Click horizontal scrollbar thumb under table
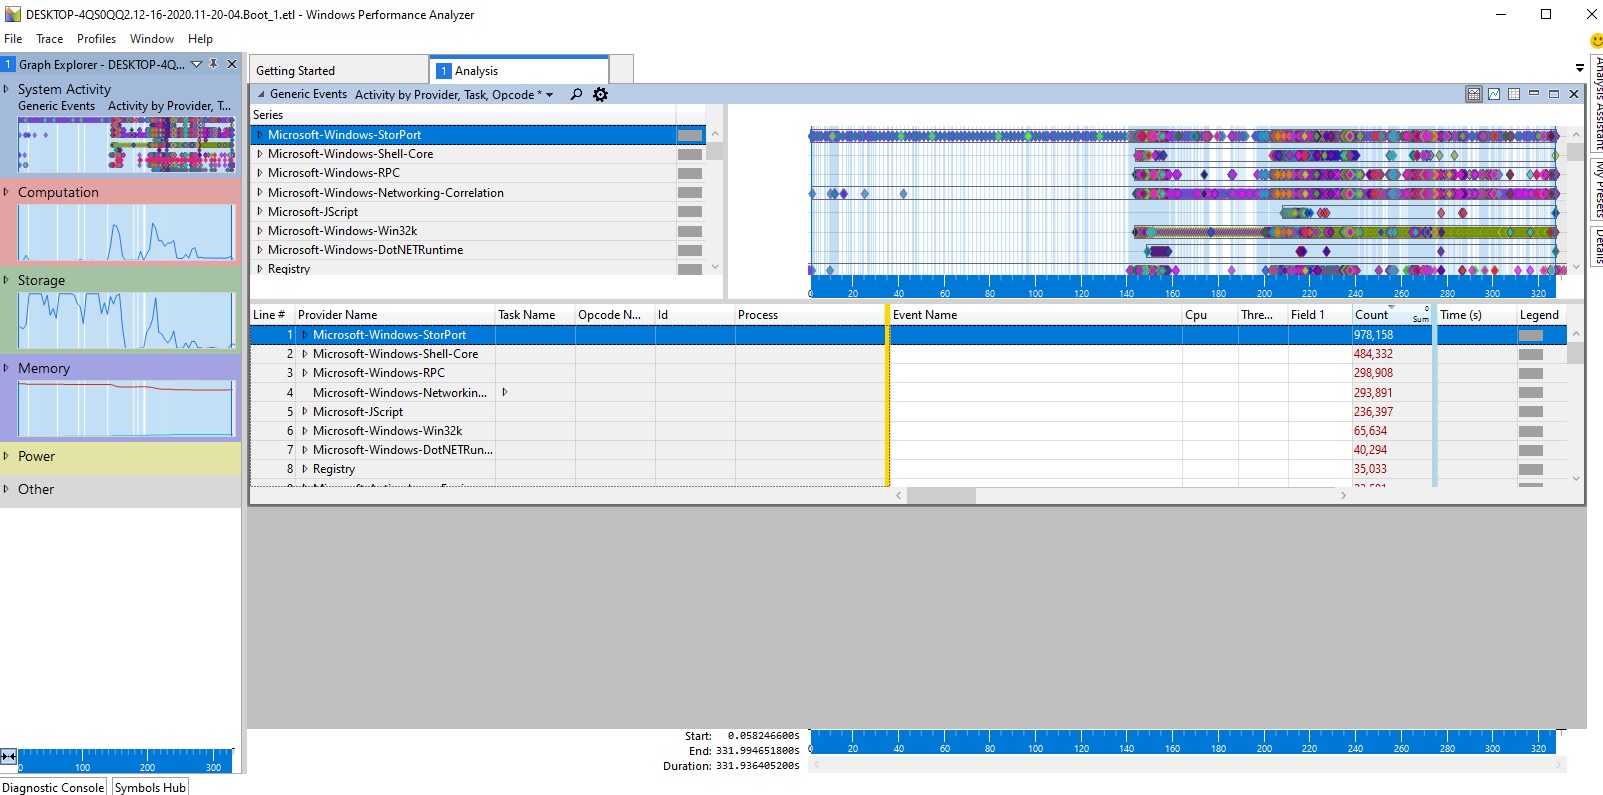 (x=941, y=496)
